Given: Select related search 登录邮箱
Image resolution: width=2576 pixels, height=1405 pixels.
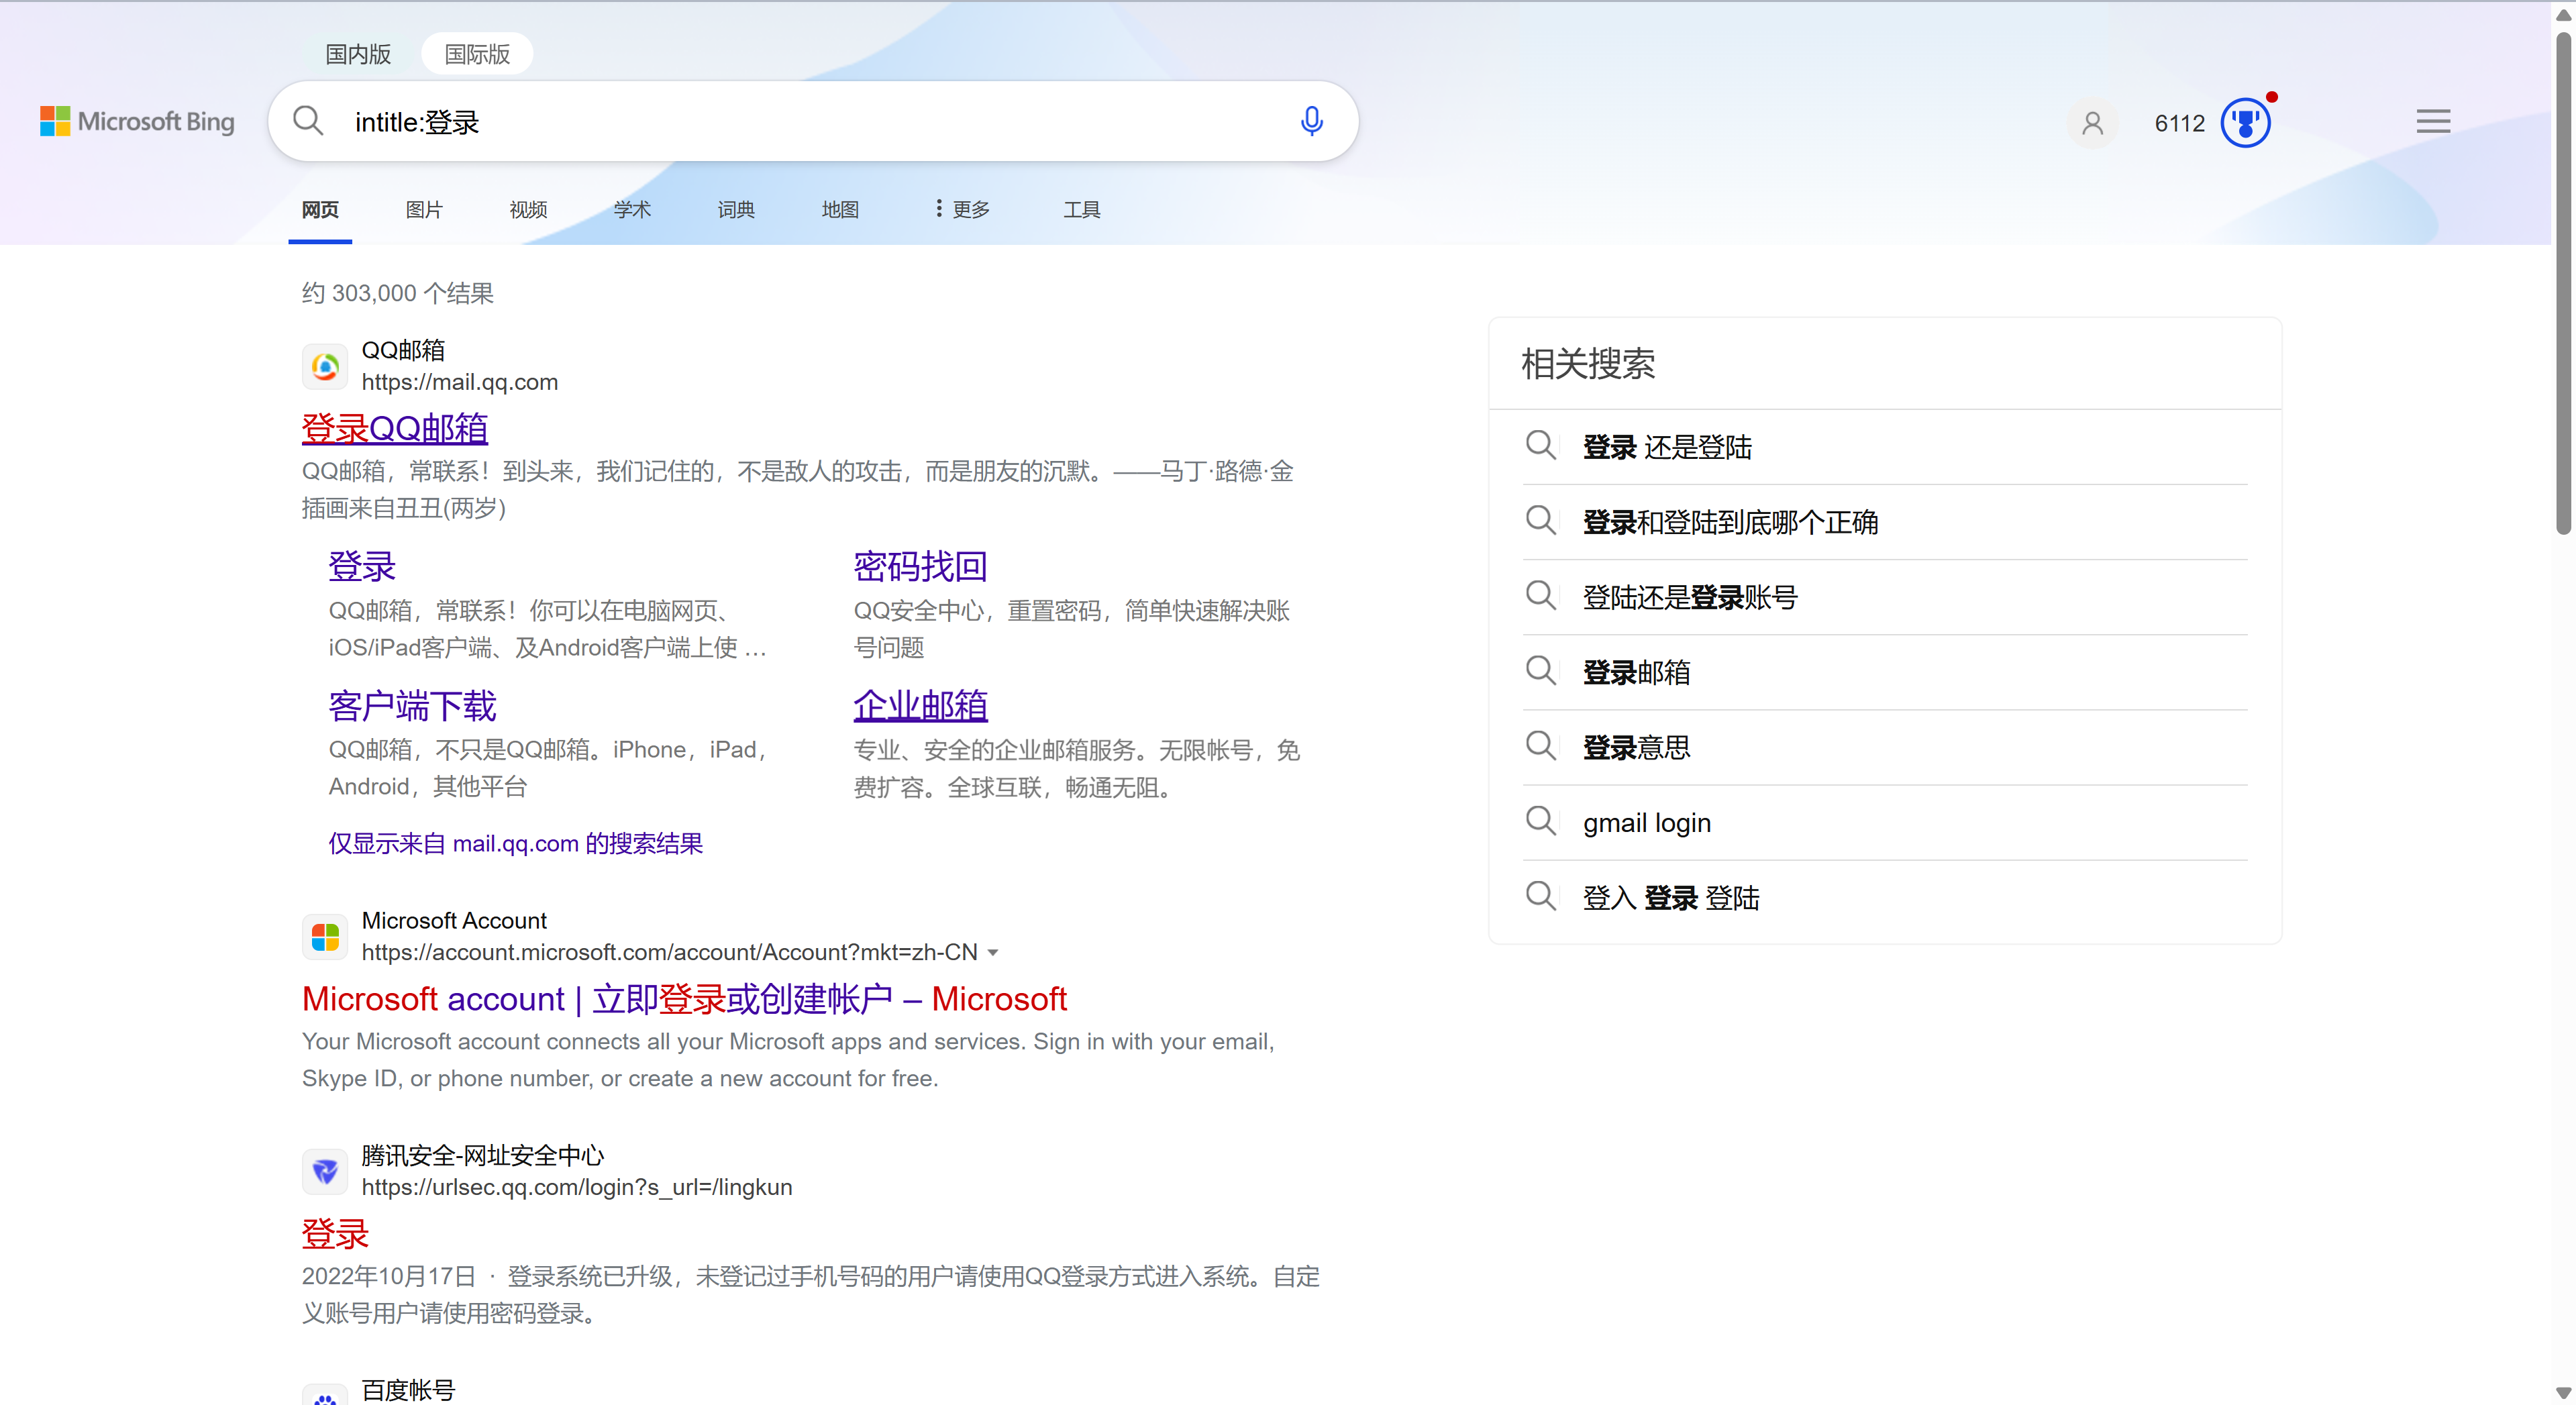Looking at the screenshot, I should click(x=1636, y=672).
